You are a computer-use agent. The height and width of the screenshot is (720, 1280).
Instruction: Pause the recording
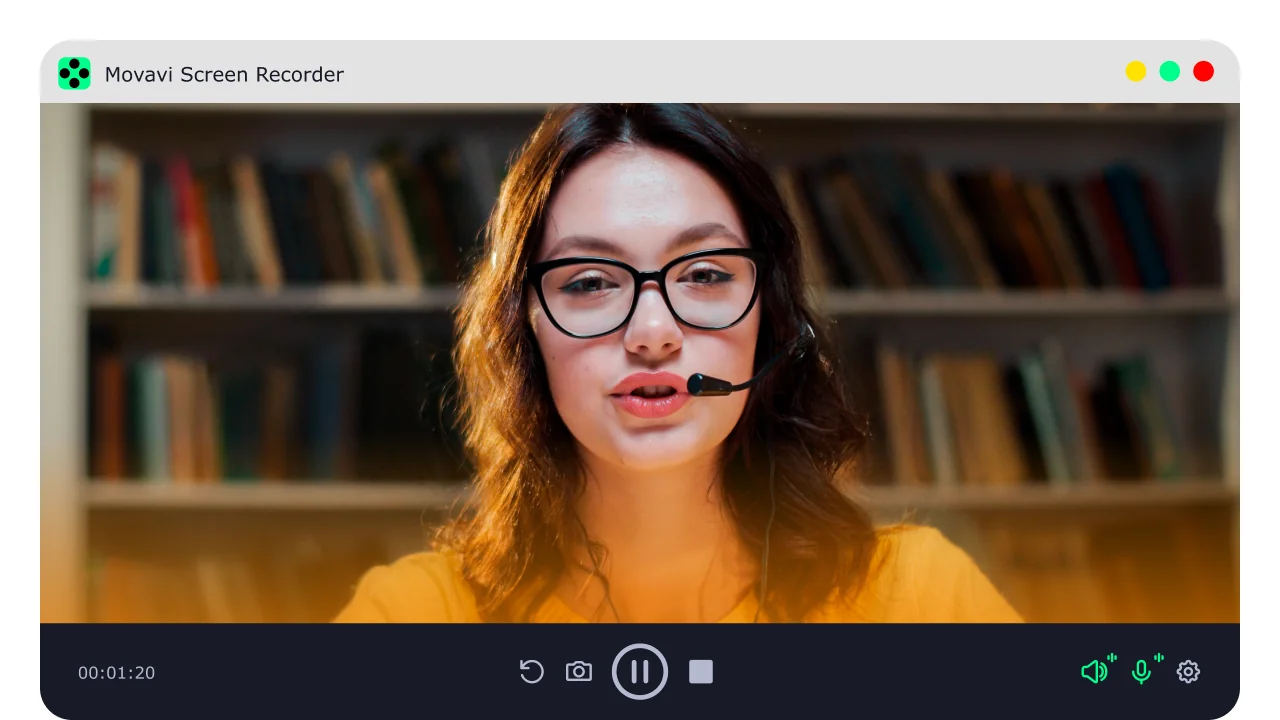pyautogui.click(x=640, y=671)
